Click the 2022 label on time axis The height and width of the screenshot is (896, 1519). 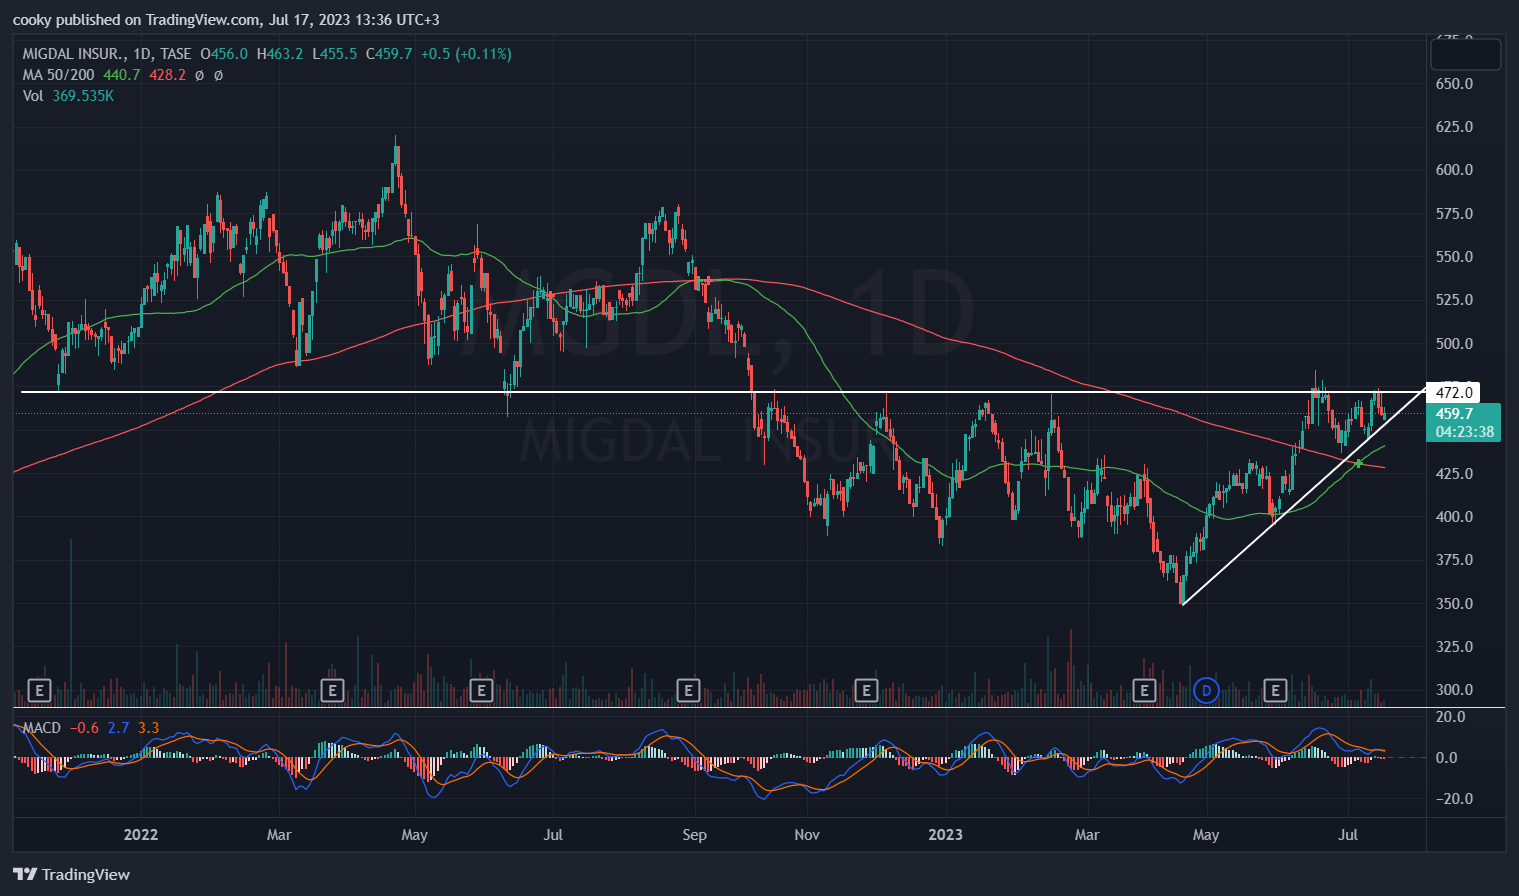[141, 835]
